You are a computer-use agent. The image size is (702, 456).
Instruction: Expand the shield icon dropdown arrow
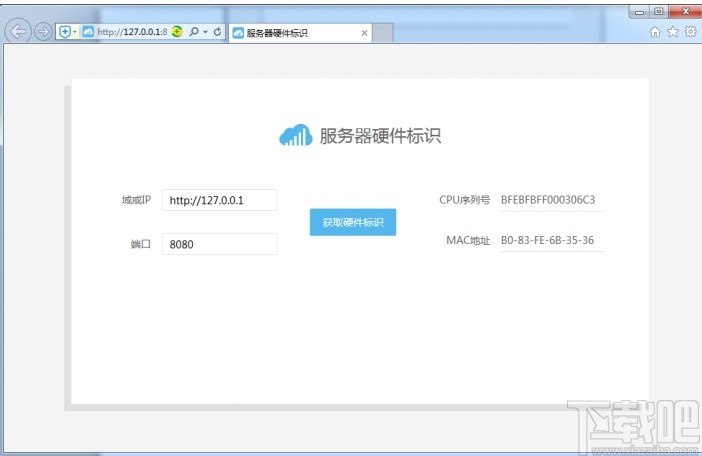[x=75, y=32]
